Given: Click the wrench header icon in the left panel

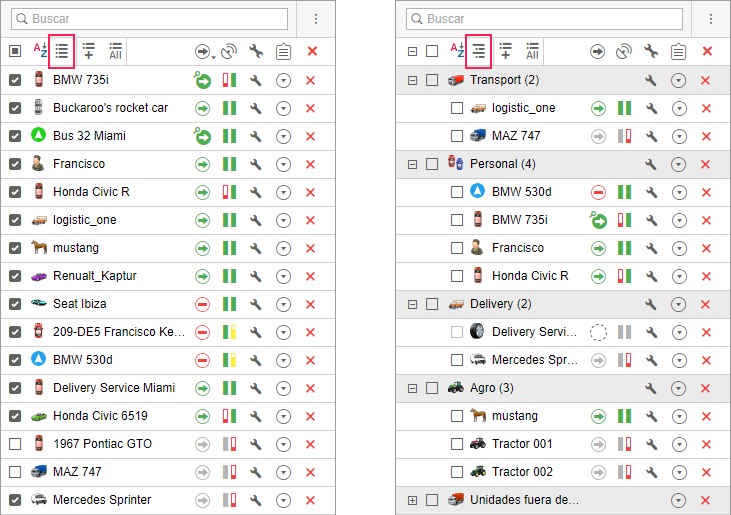Looking at the screenshot, I should point(256,51).
